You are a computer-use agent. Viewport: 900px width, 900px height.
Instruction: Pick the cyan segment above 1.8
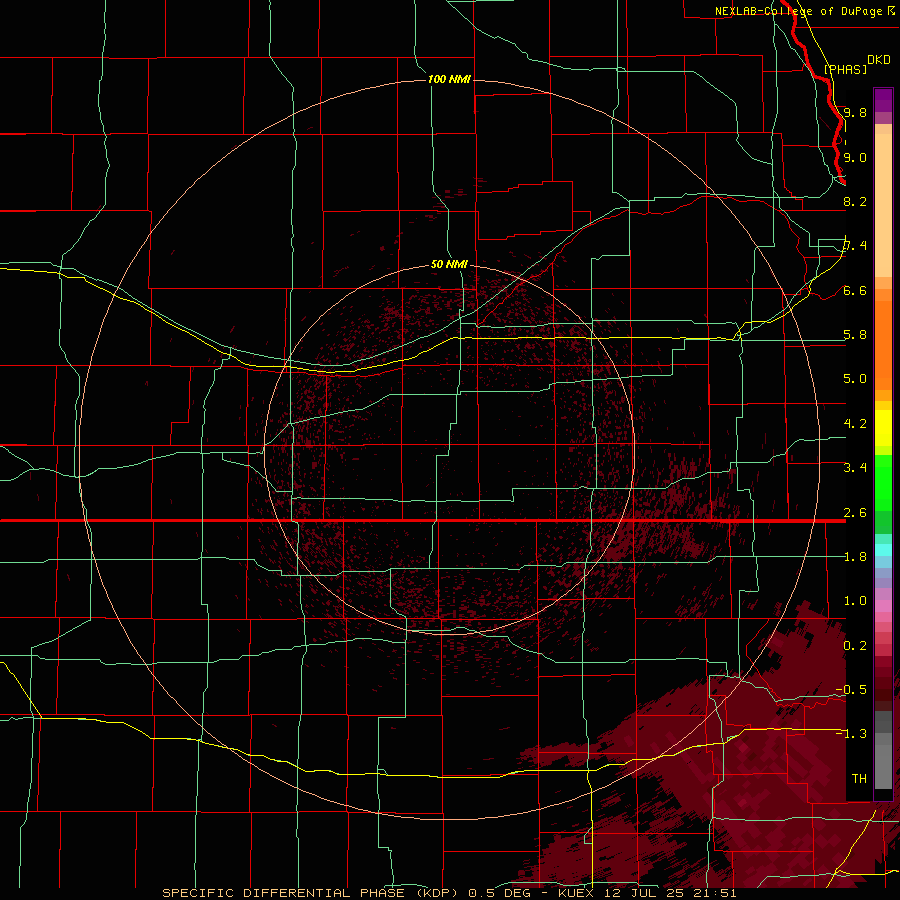tap(883, 550)
